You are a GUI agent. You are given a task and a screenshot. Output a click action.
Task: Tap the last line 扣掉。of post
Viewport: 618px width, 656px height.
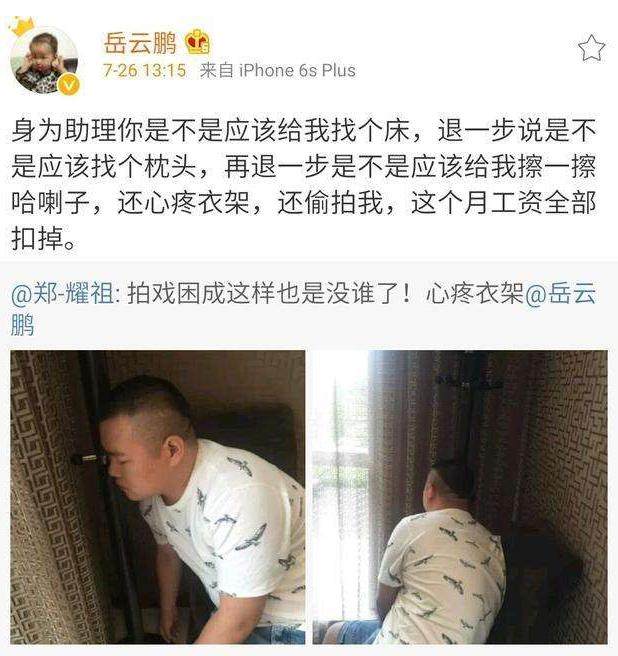44,238
